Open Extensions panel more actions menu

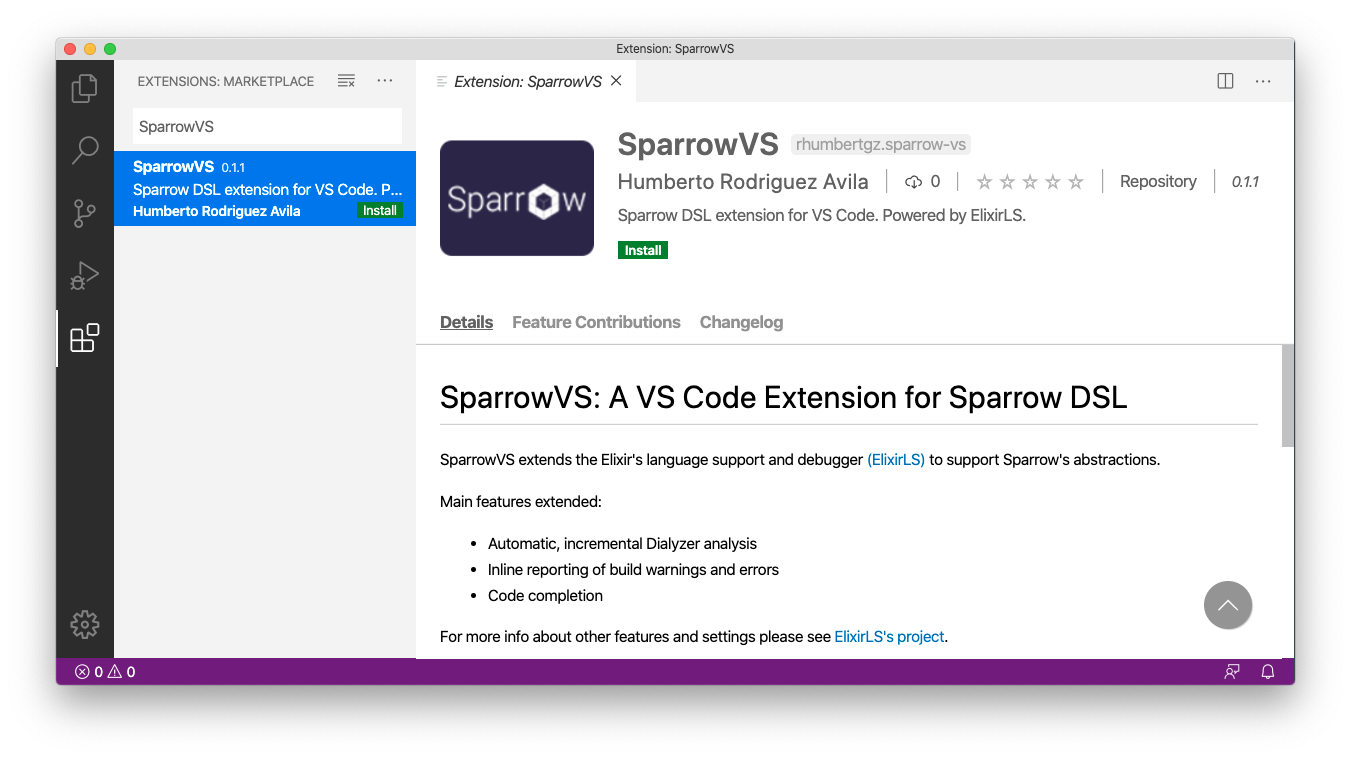point(385,81)
